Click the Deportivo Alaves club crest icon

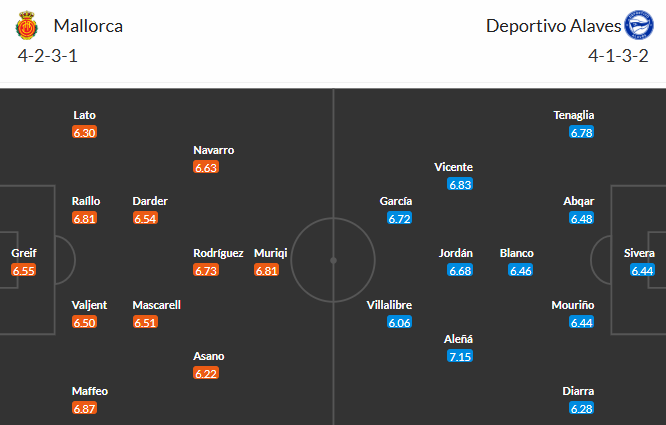[x=637, y=26]
